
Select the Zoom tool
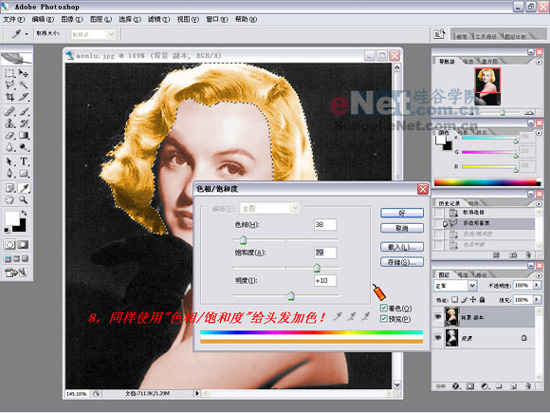pyautogui.click(x=23, y=200)
